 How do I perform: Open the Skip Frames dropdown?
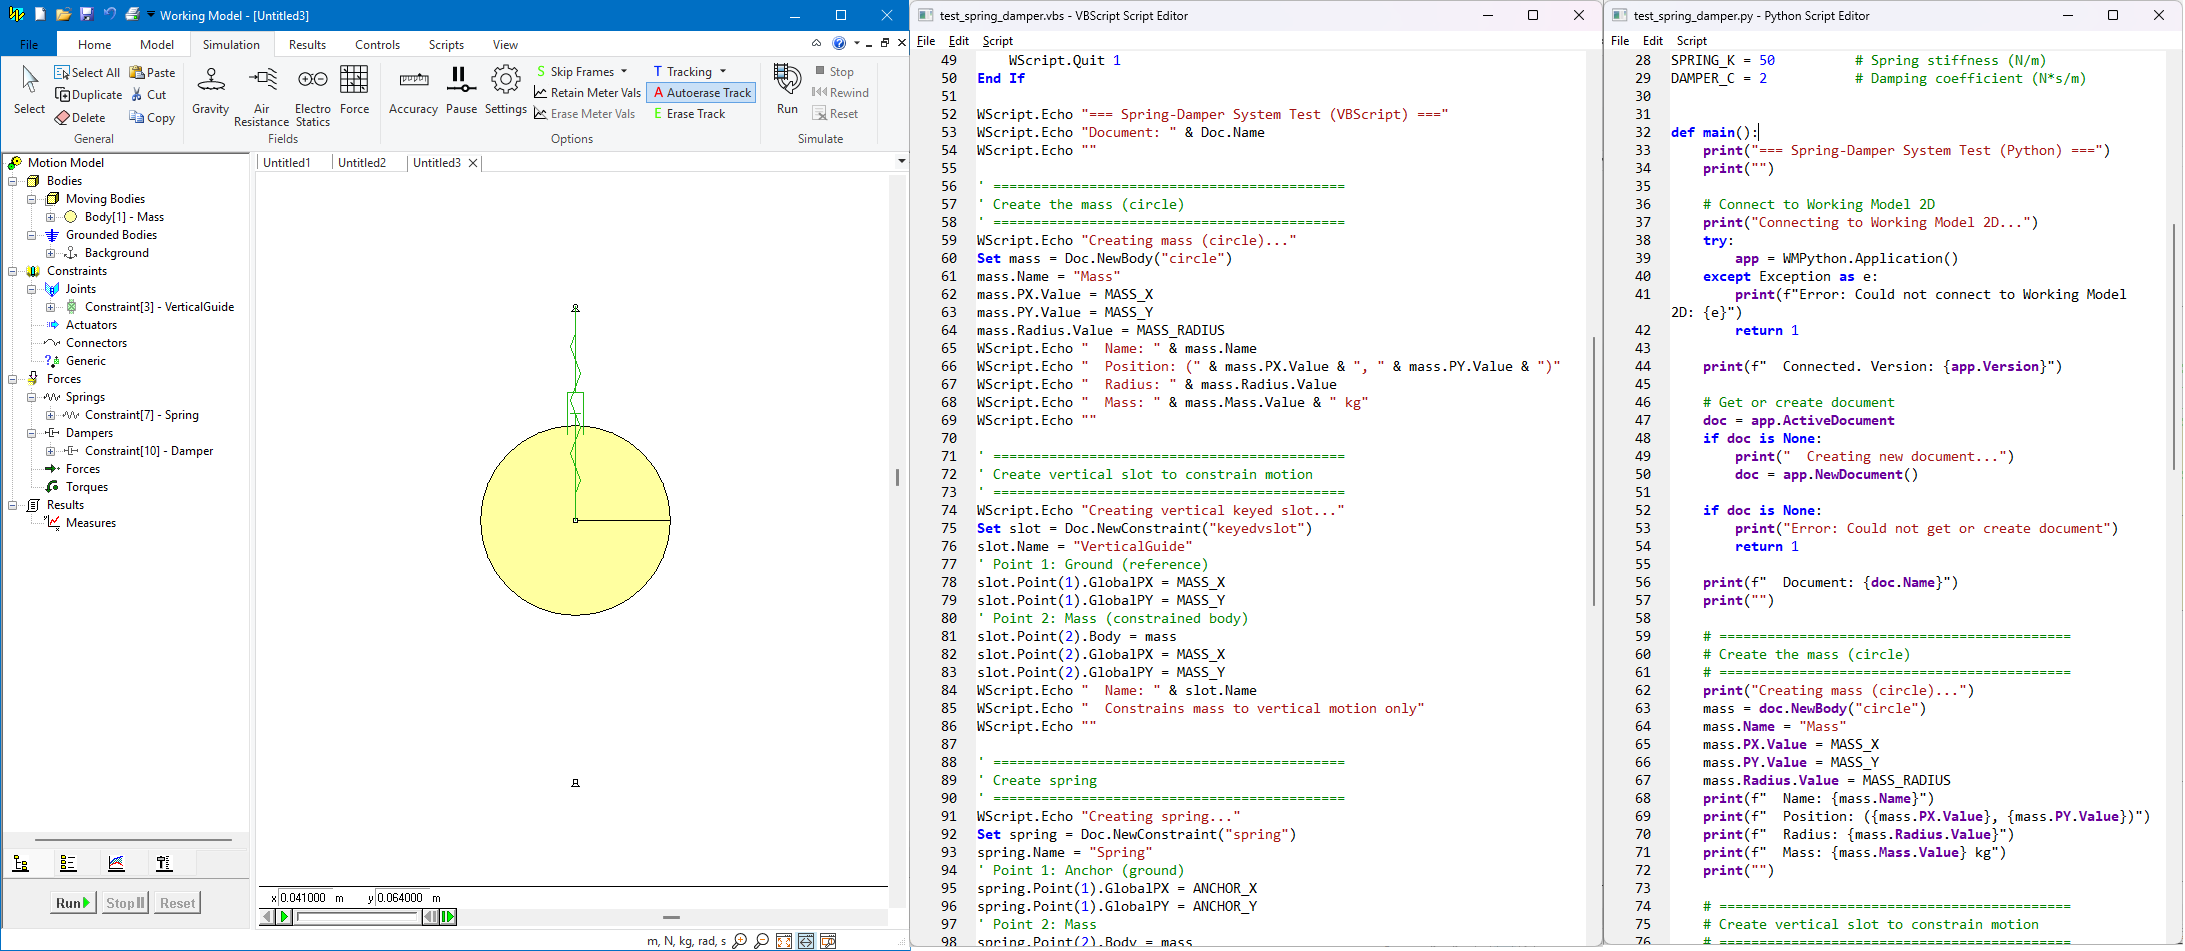(x=582, y=70)
